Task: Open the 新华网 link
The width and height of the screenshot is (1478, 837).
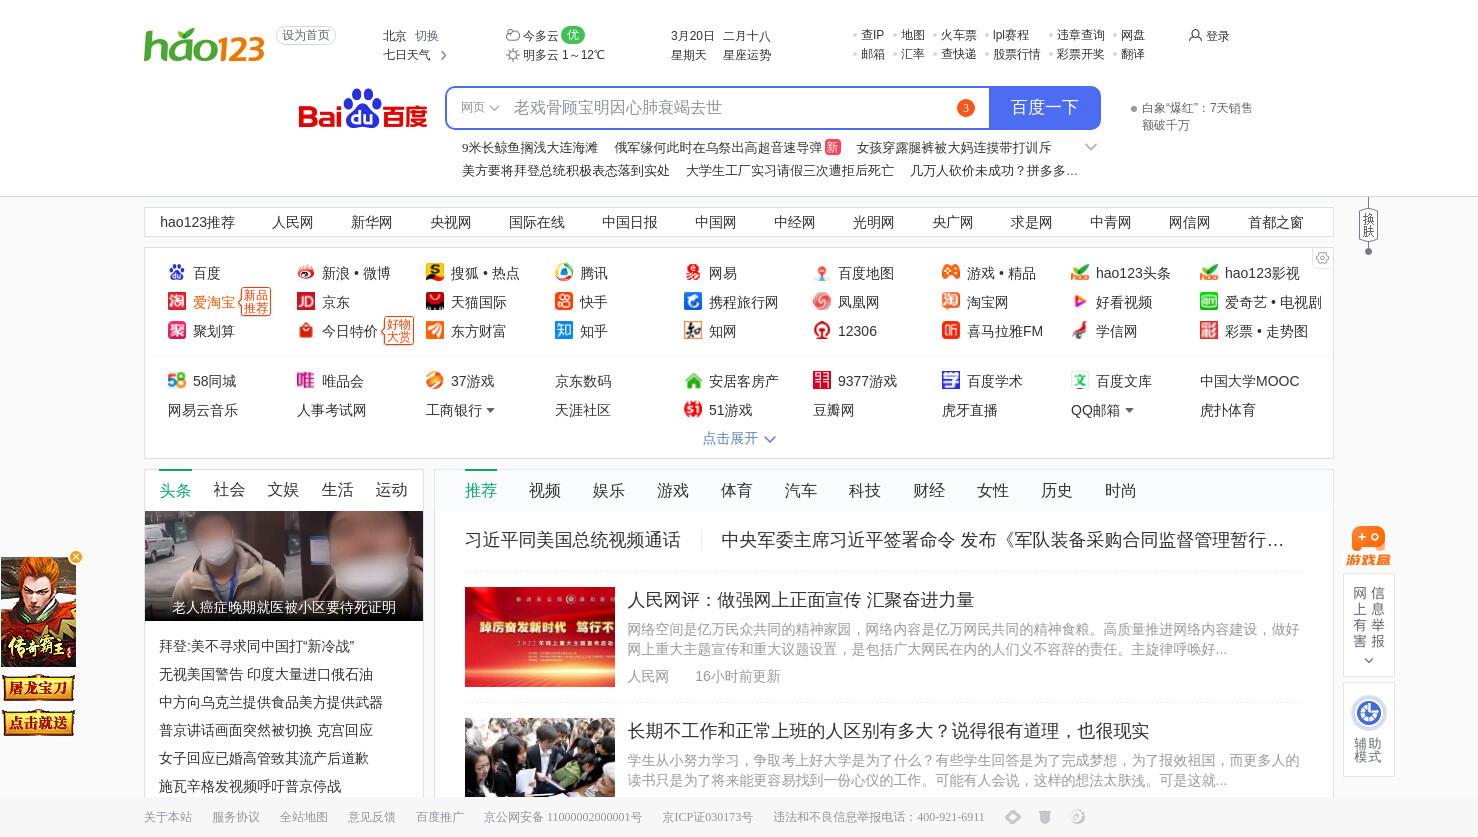Action: (371, 222)
